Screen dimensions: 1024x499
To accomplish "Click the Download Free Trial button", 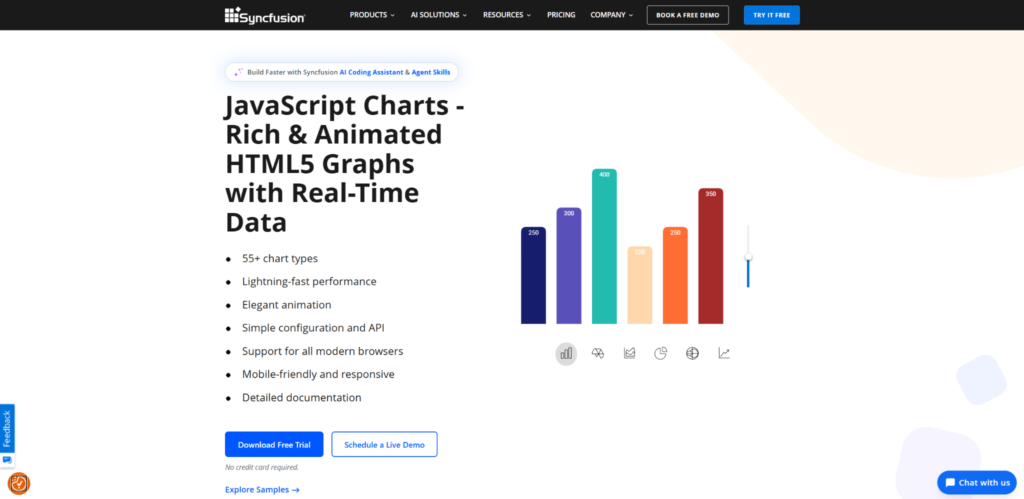I will pyautogui.click(x=274, y=444).
